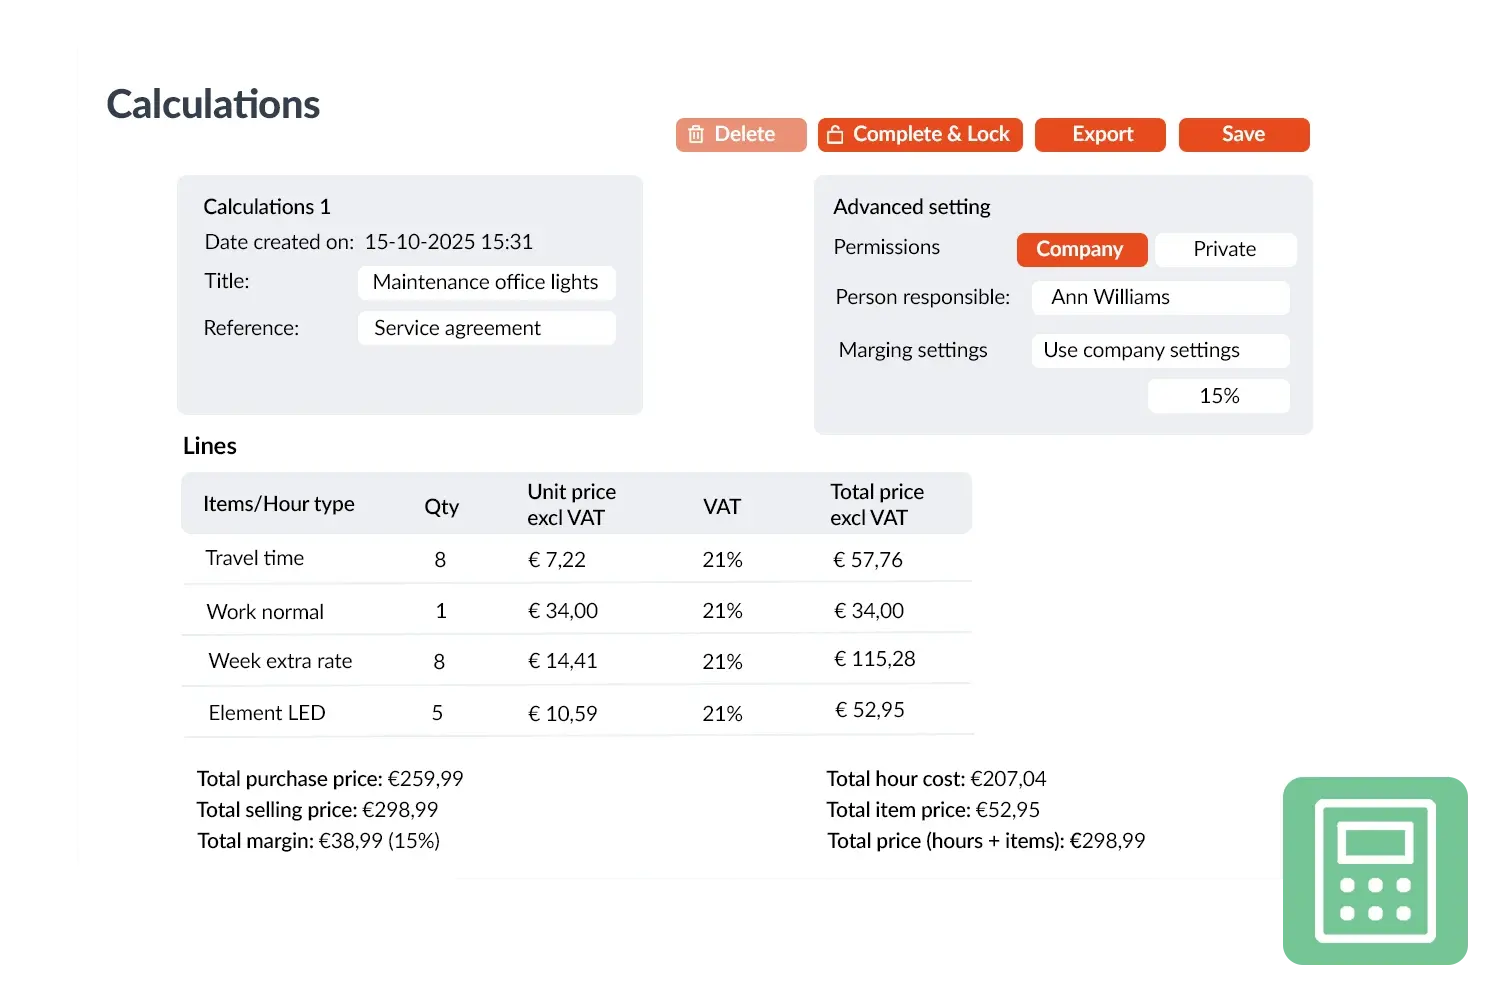
Task: Click the Calculations heading
Action: point(213,103)
